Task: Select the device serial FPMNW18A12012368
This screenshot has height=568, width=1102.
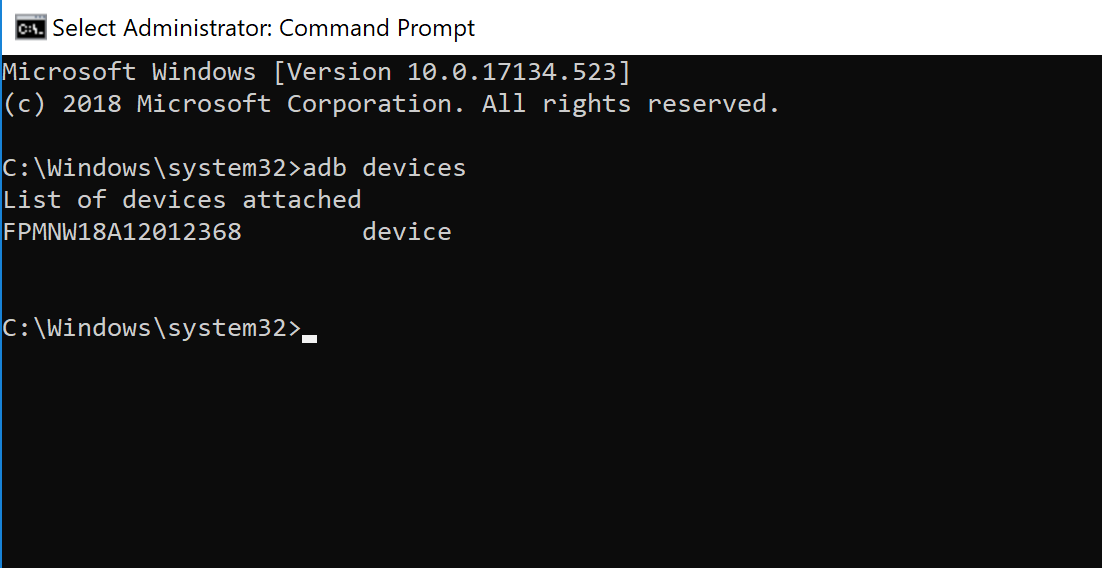Action: [x=122, y=232]
